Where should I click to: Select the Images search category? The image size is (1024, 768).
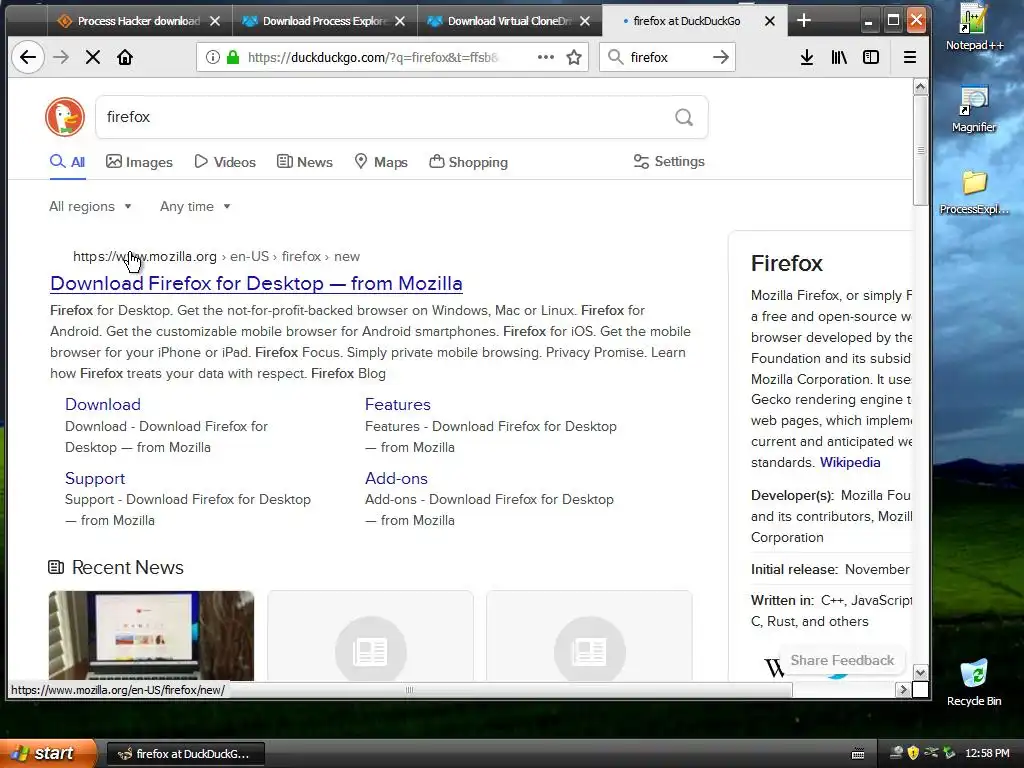pyautogui.click(x=140, y=162)
